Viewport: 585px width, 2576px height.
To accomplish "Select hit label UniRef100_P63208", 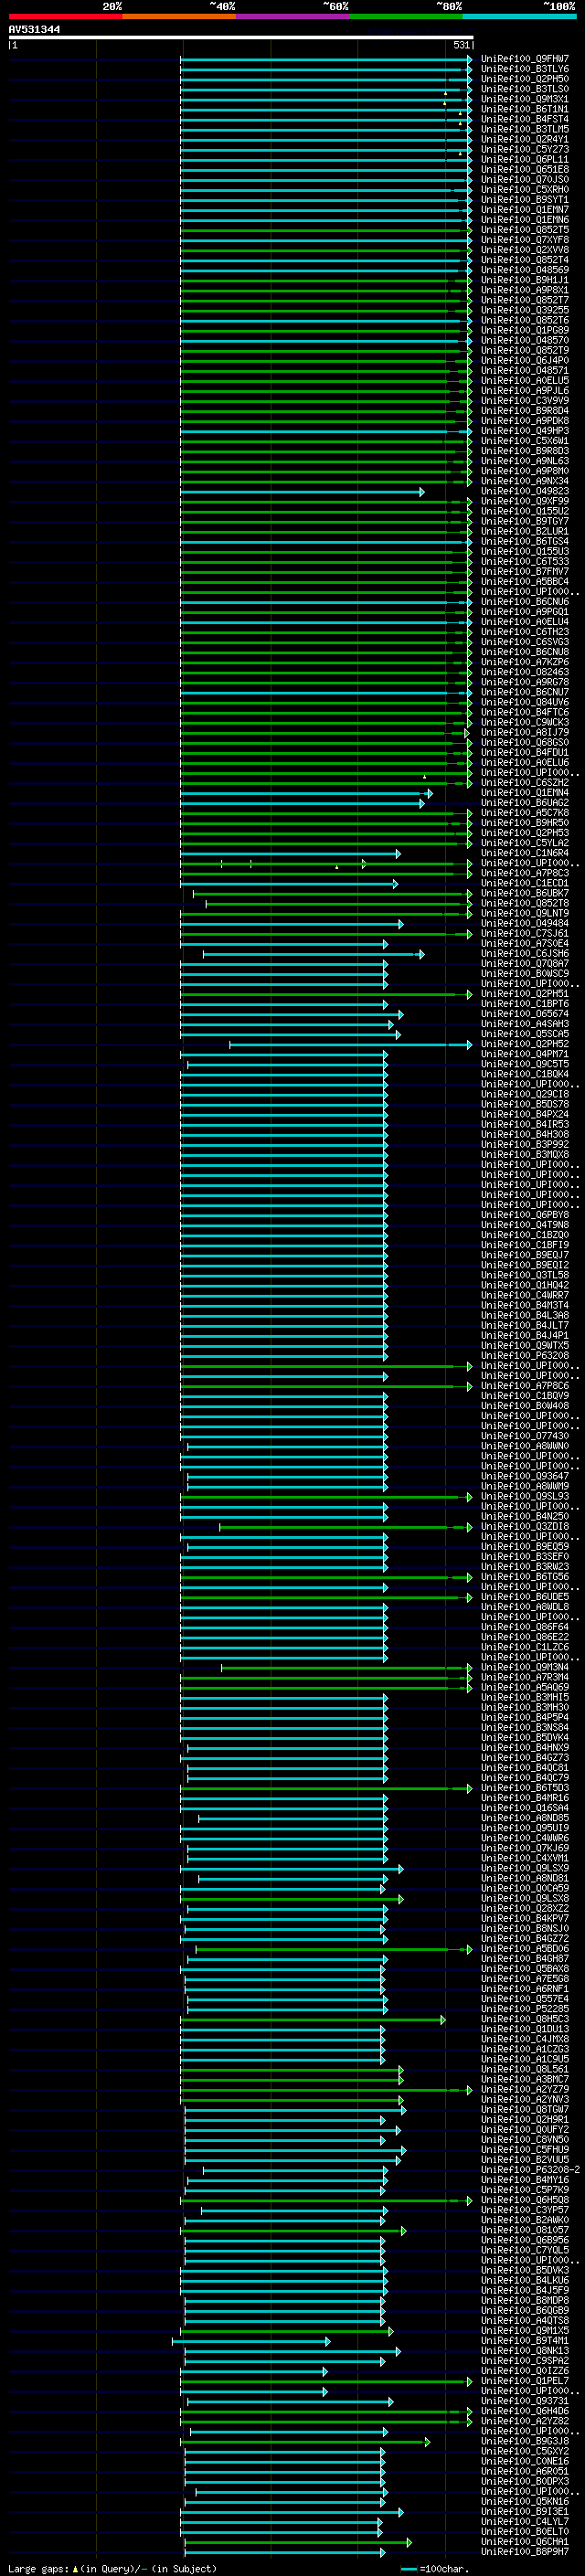I will click(525, 1355).
